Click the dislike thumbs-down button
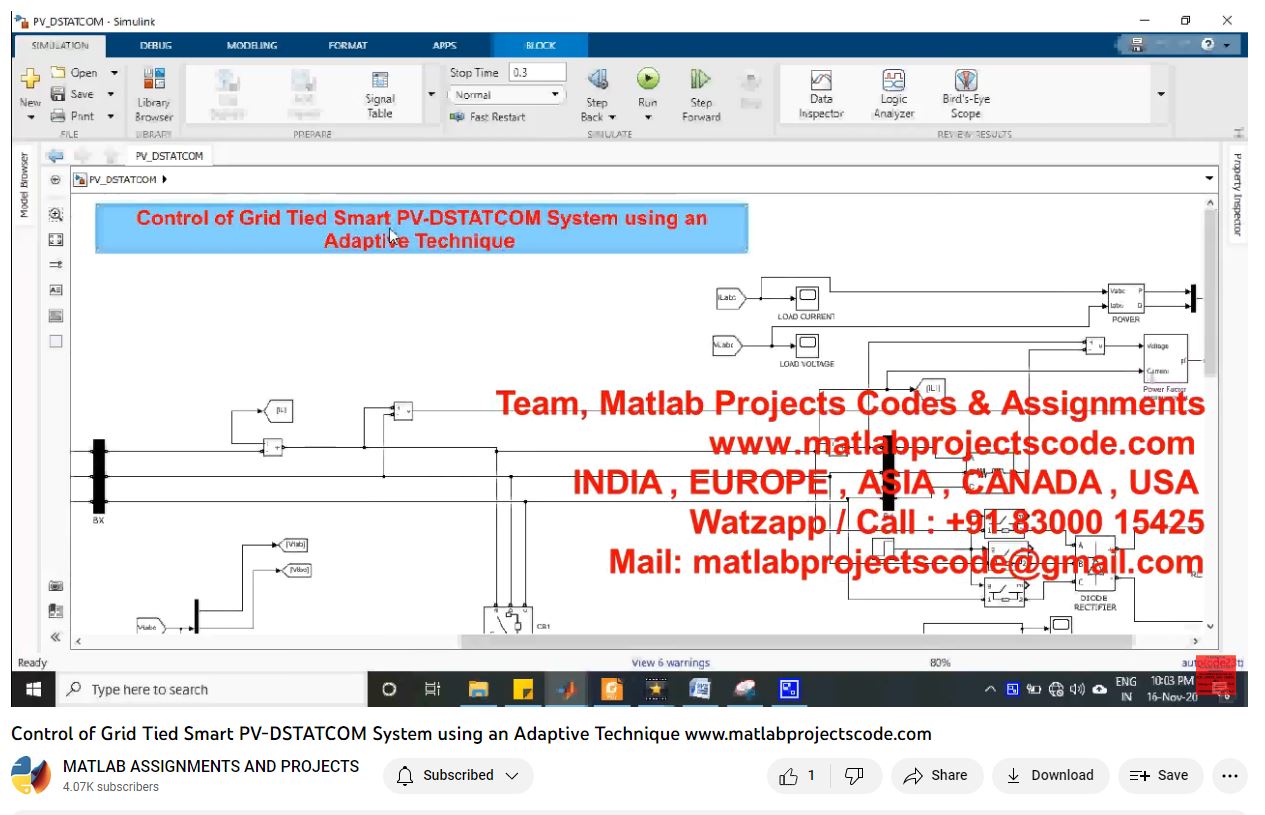 pyautogui.click(x=855, y=776)
